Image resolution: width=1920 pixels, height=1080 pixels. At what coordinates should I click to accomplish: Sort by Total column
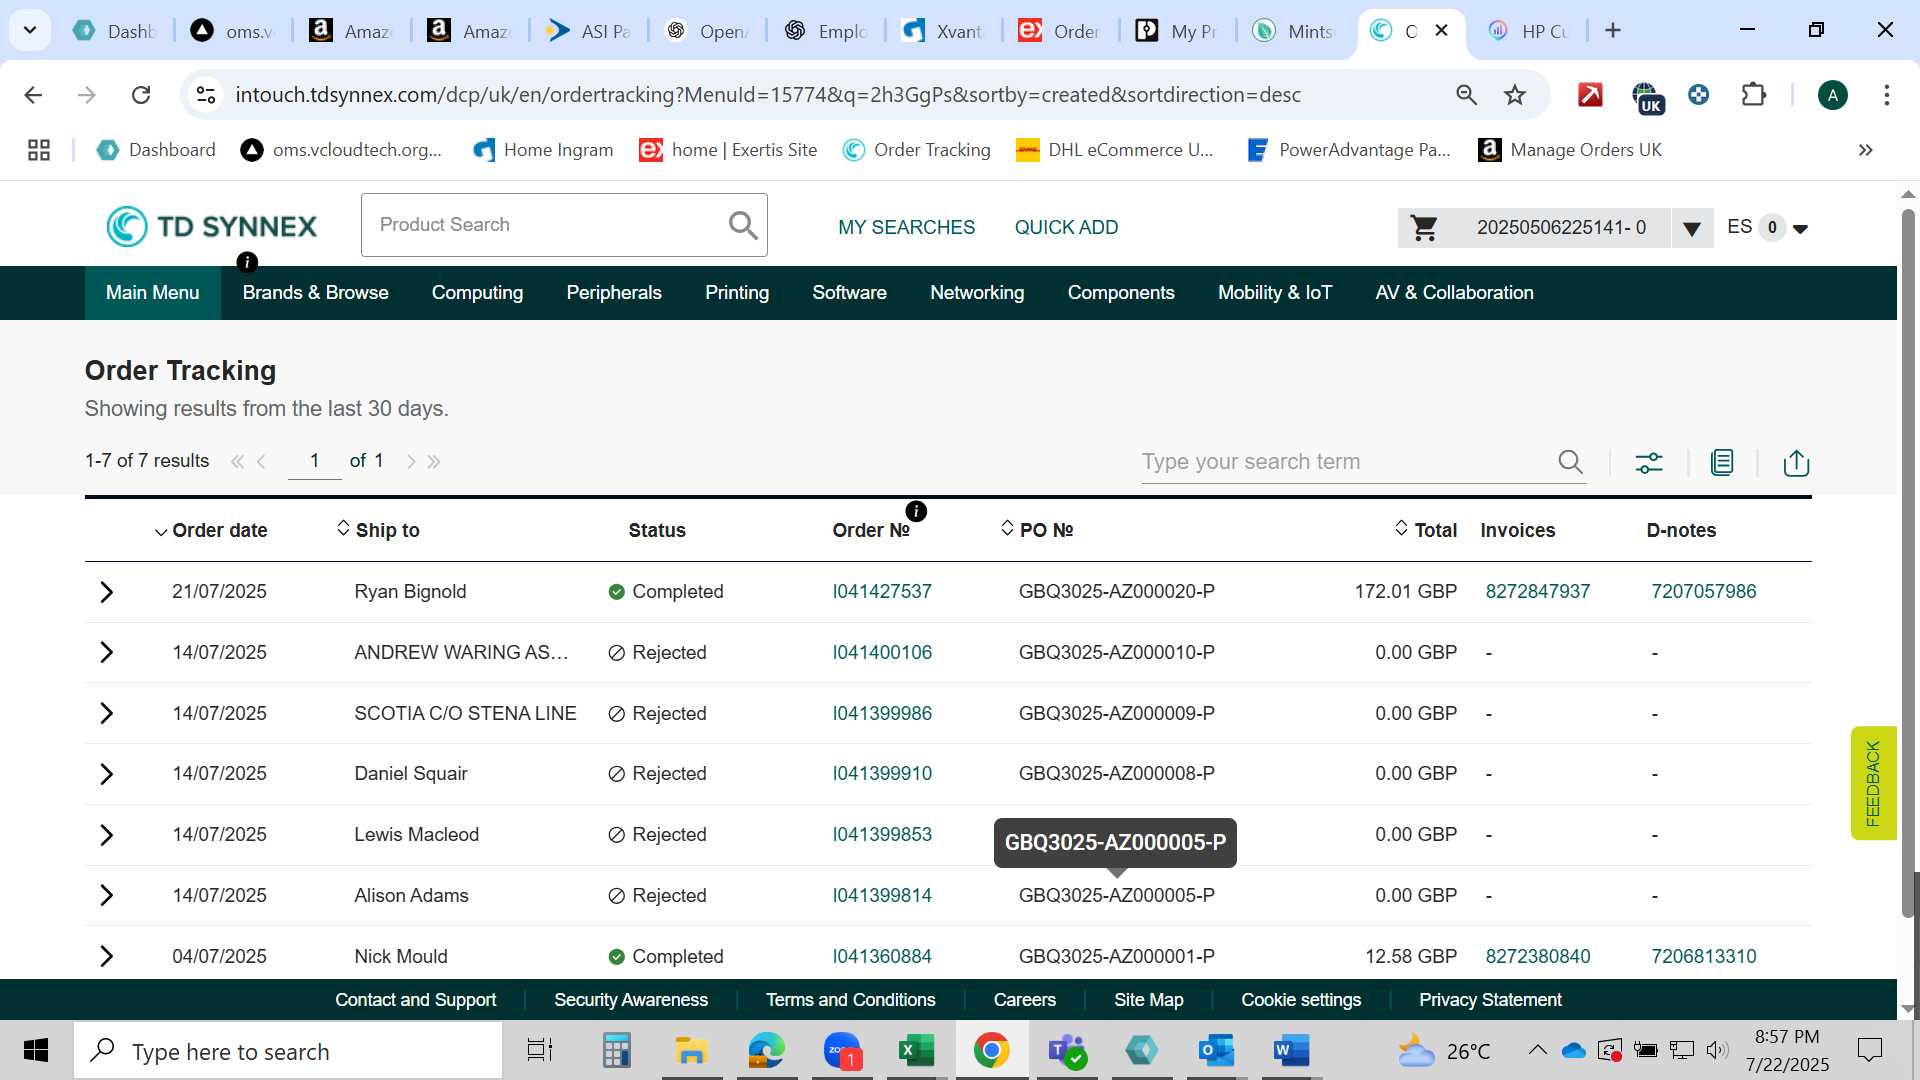1426,530
